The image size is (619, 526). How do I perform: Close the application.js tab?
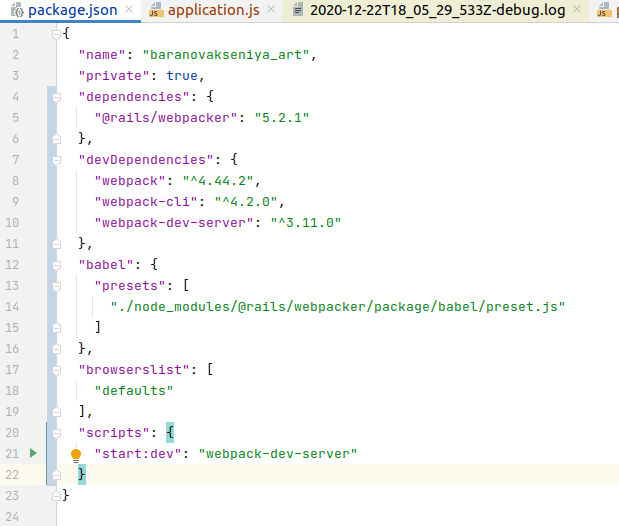[271, 9]
